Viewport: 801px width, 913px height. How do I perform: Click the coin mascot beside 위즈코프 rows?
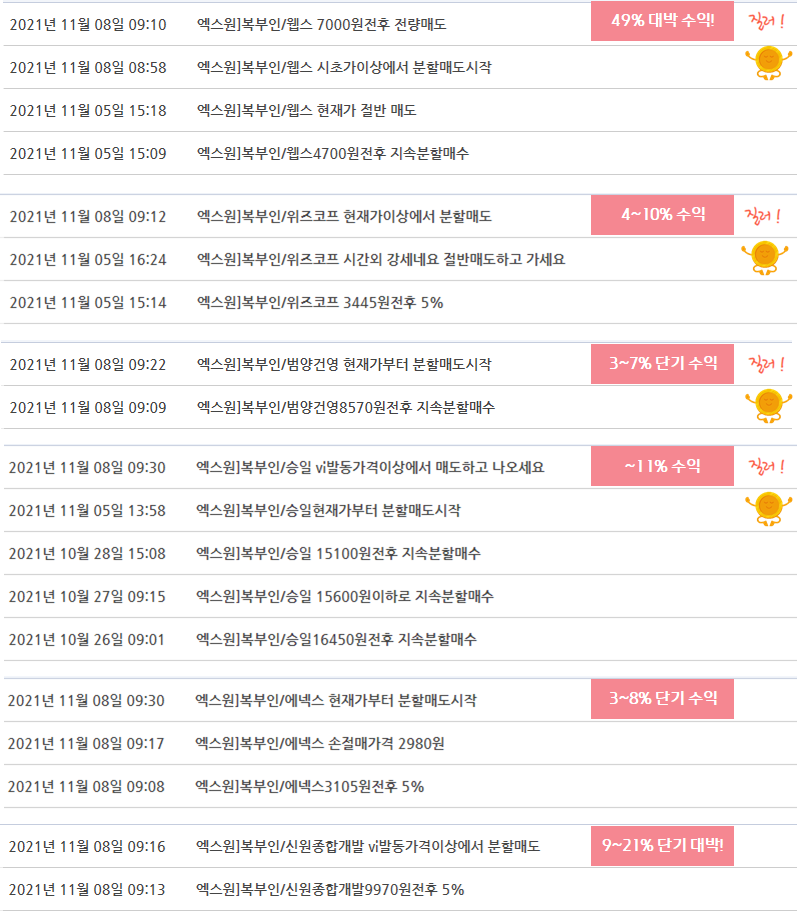pos(765,258)
